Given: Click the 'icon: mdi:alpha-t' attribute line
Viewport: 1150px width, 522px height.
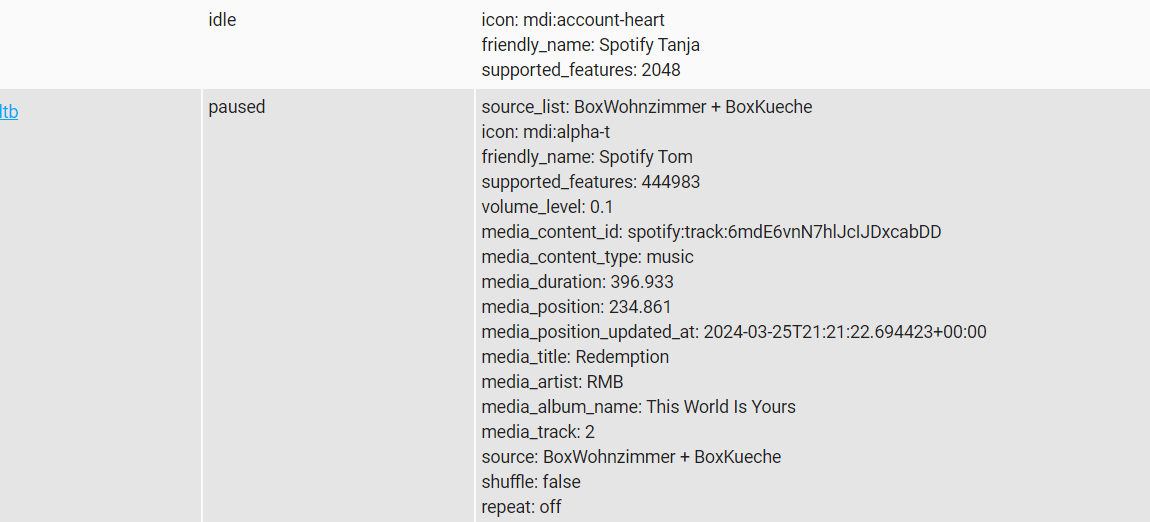Looking at the screenshot, I should tap(546, 132).
